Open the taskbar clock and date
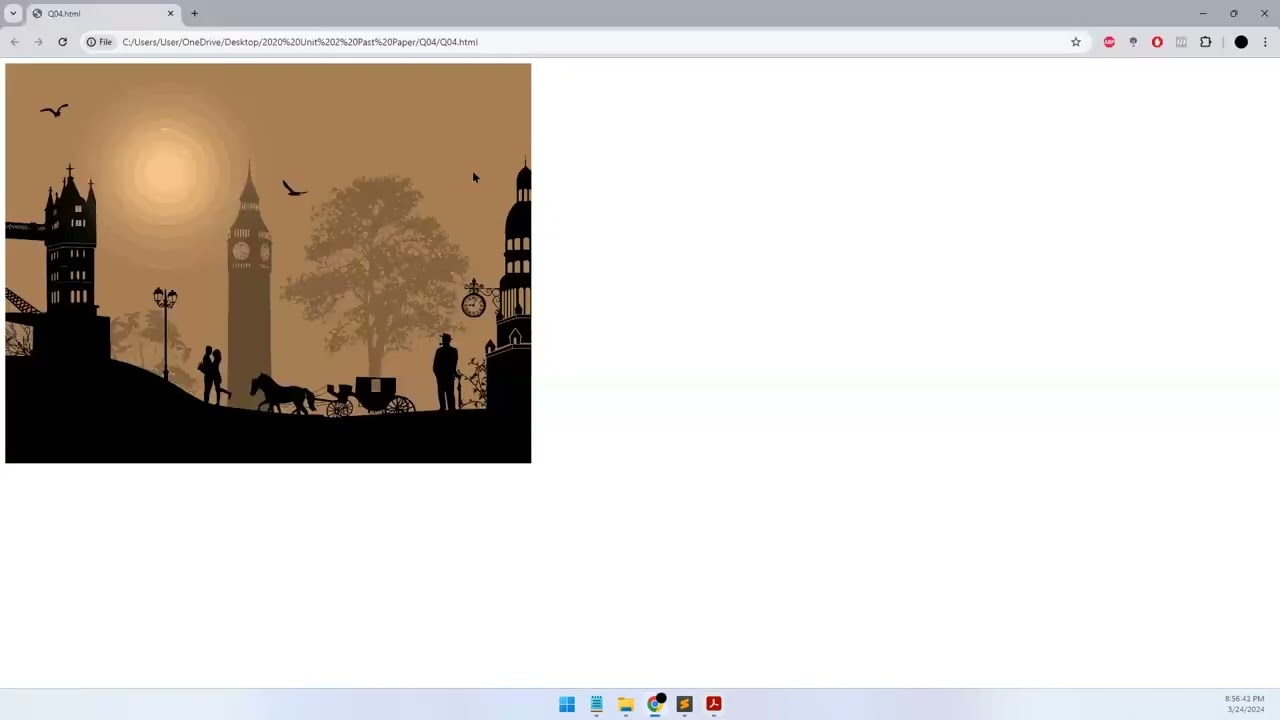This screenshot has width=1280, height=720. 1245,704
